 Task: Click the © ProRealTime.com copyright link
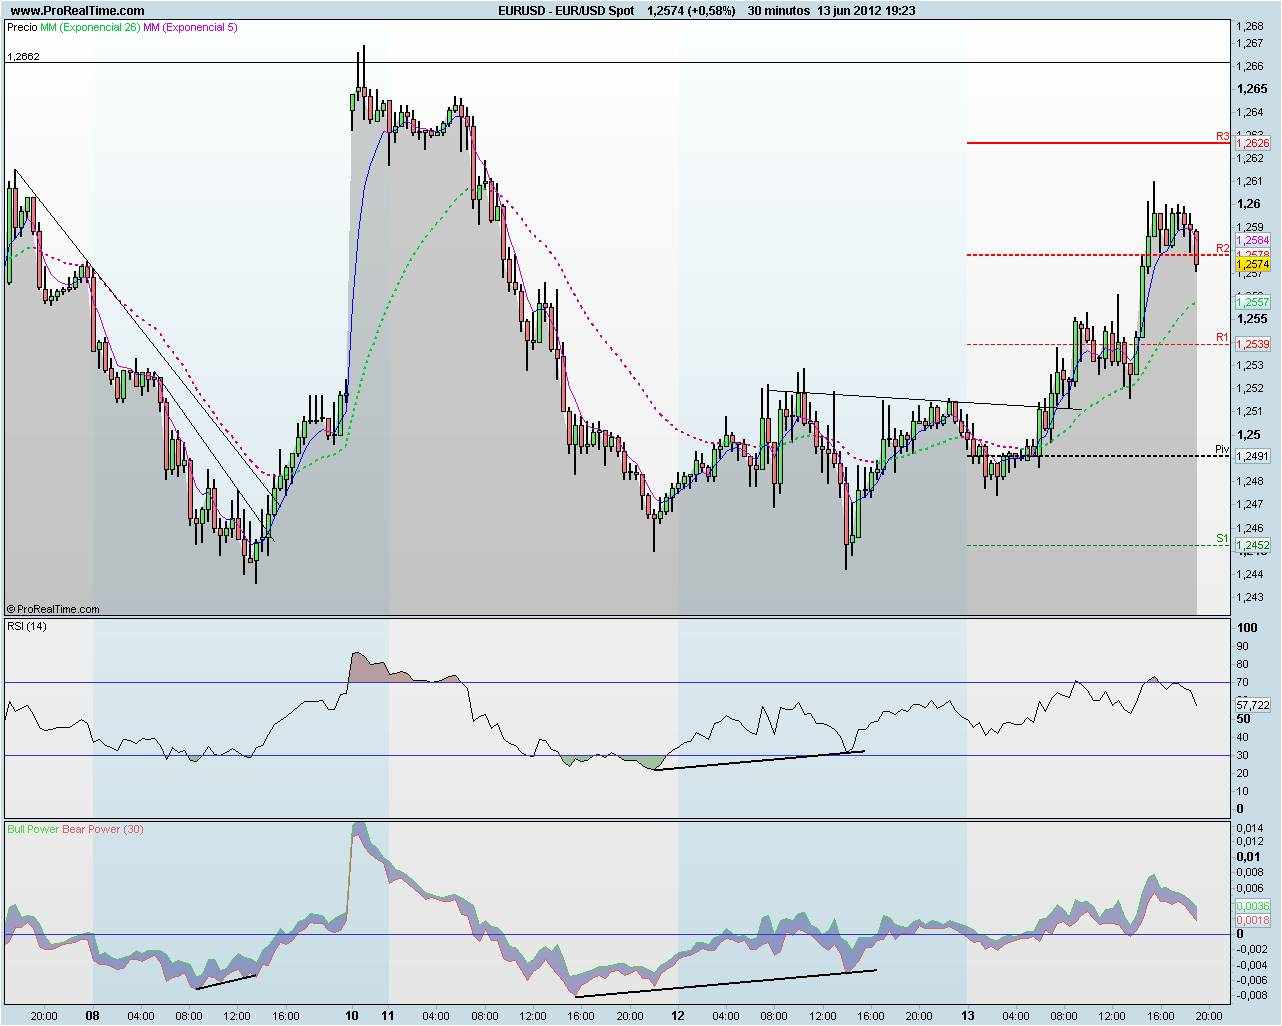coord(55,608)
